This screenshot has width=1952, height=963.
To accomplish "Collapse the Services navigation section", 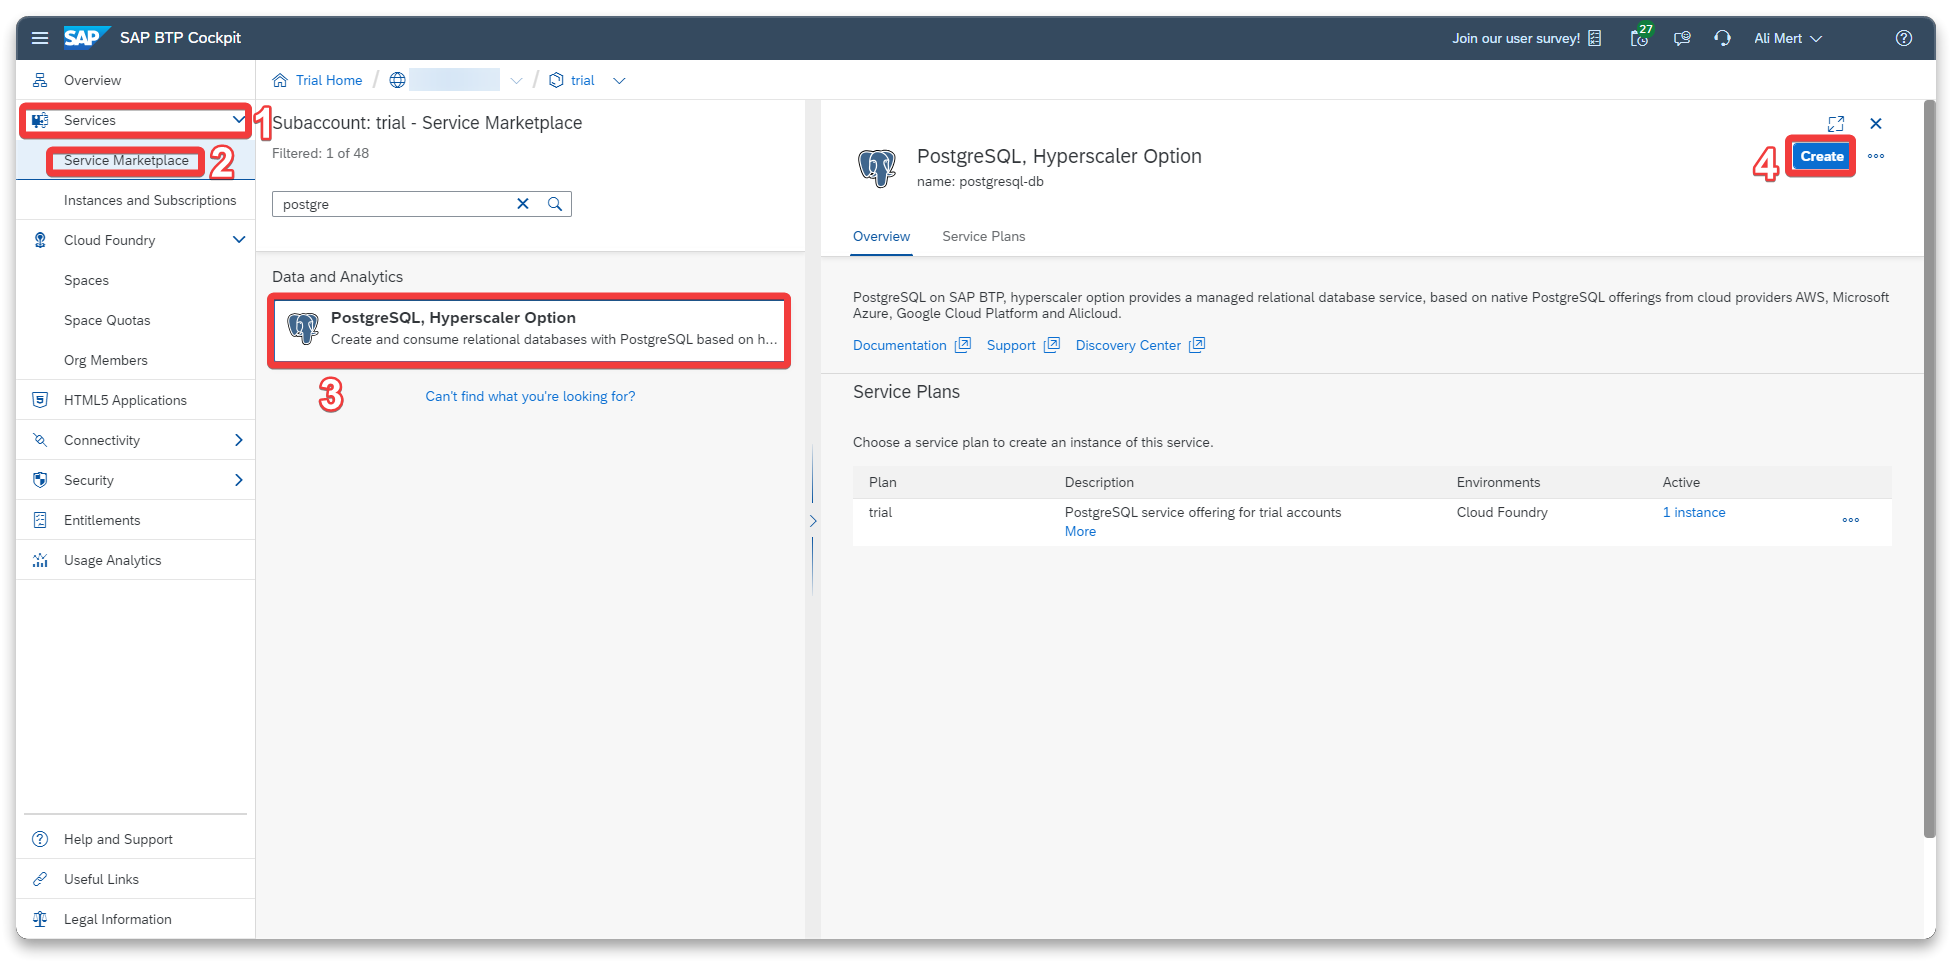I will click(238, 120).
